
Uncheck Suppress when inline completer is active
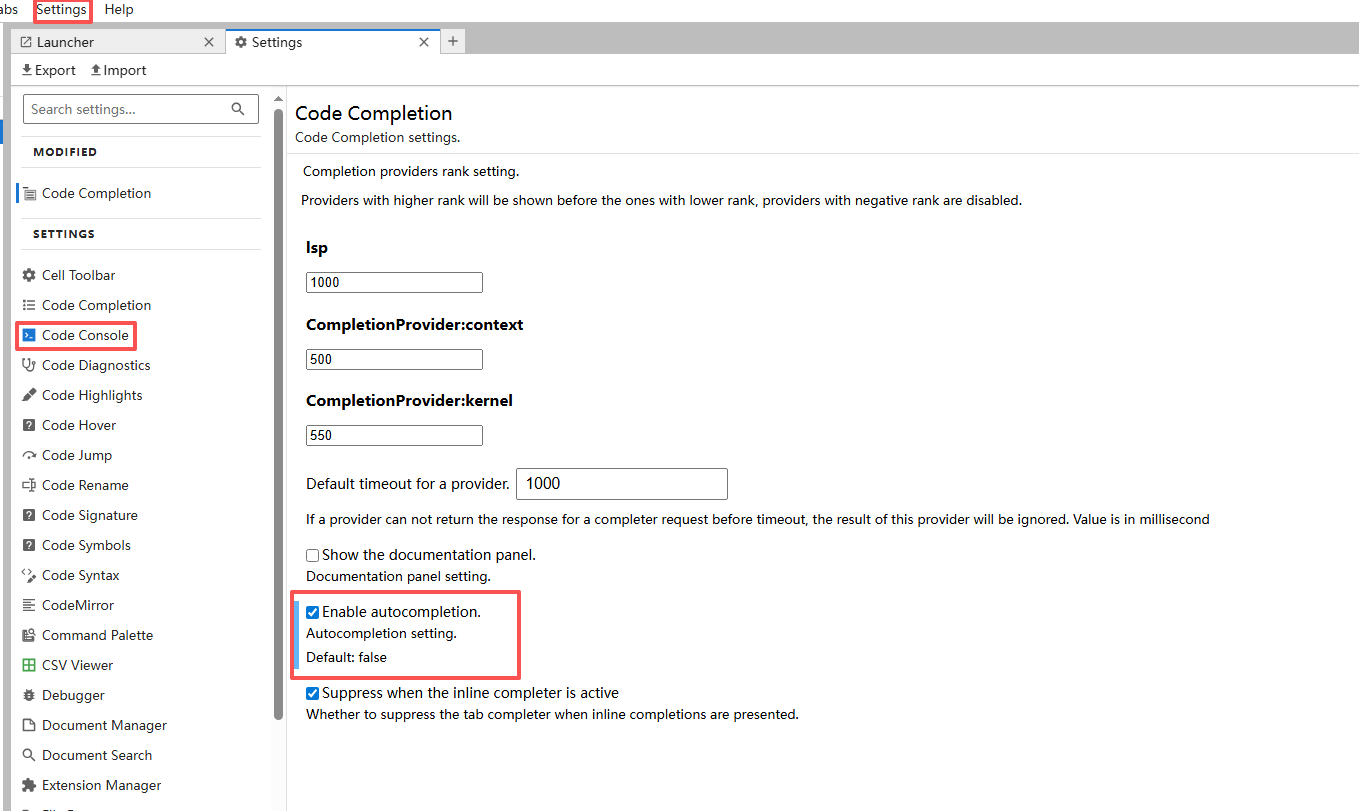[313, 693]
